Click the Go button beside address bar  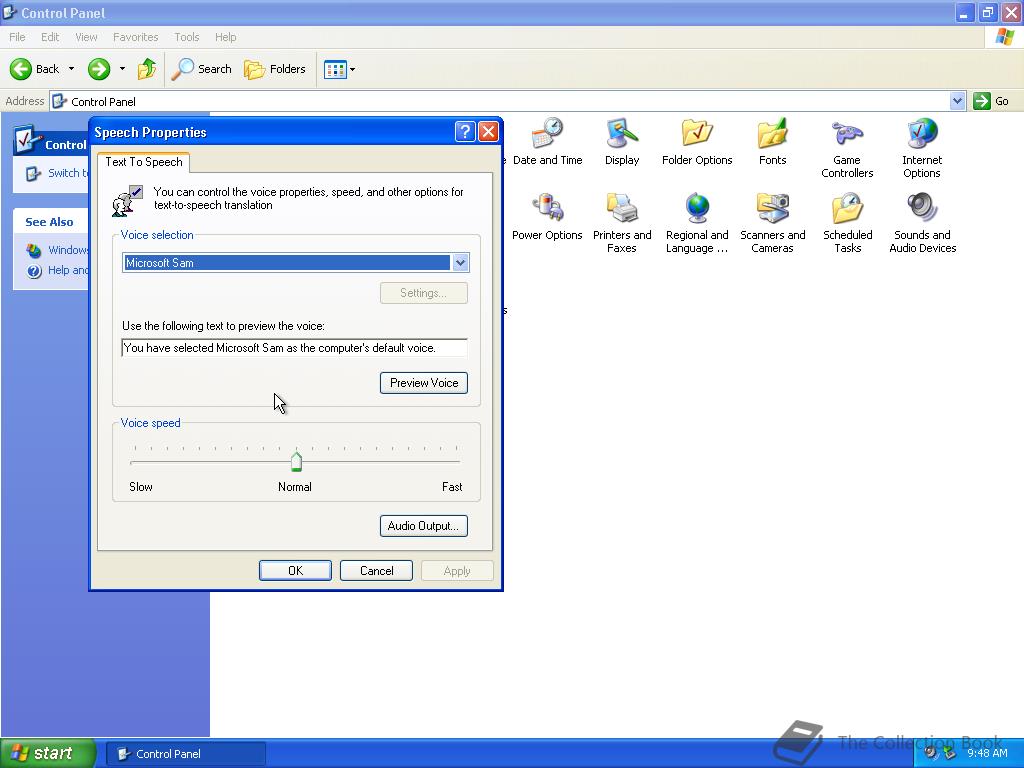pyautogui.click(x=991, y=101)
